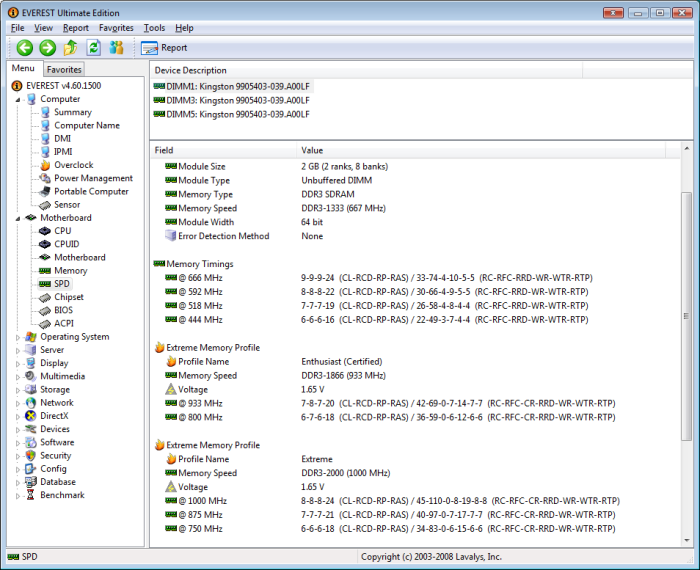
Task: Open the Chipset page icon
Action: tap(45, 297)
